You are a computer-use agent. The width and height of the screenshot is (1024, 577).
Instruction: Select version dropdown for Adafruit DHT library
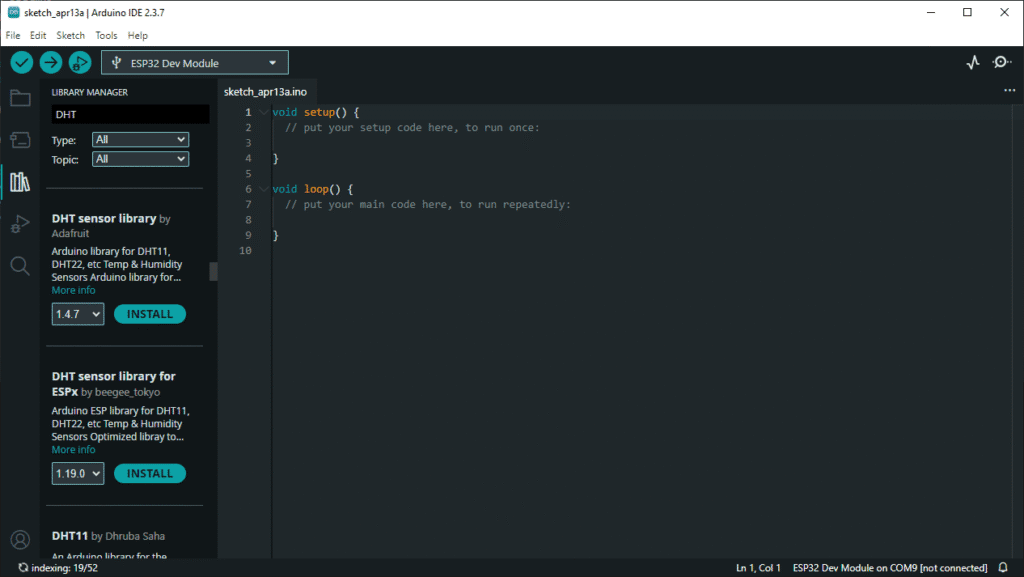[78, 314]
